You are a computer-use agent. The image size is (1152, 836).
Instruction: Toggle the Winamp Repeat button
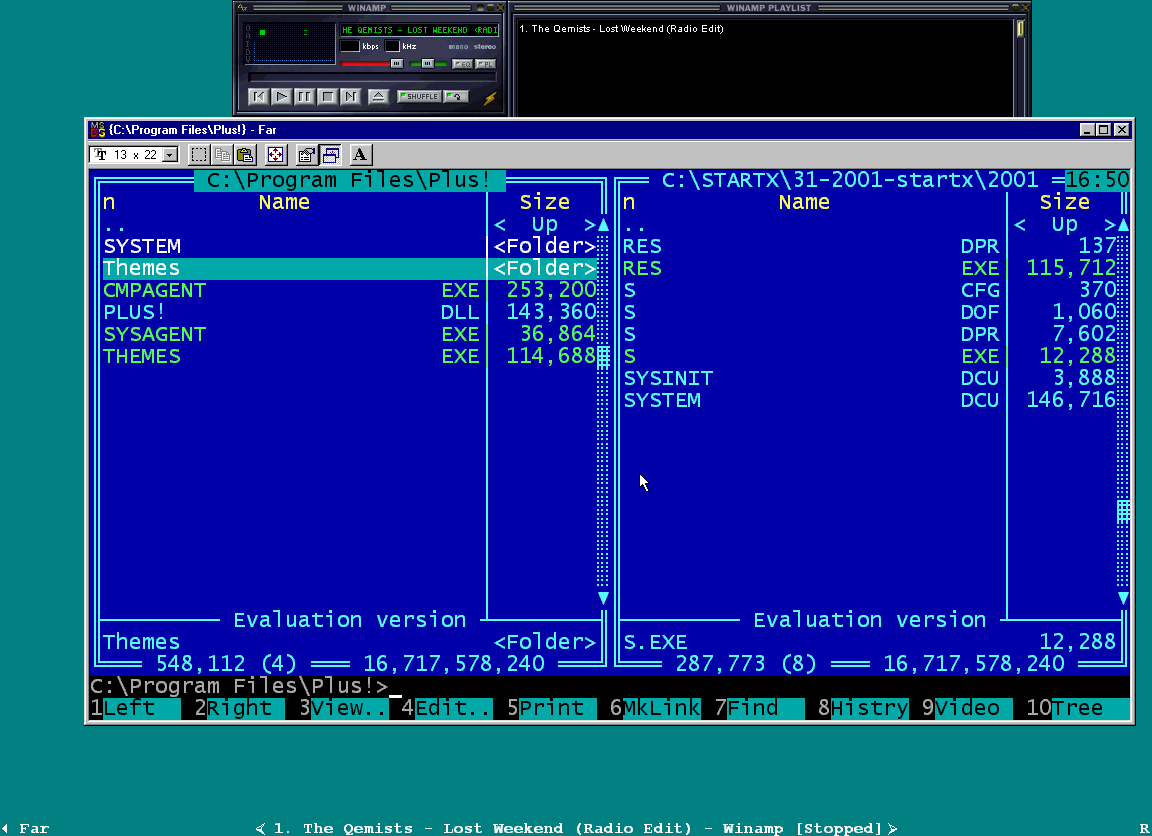[x=456, y=97]
